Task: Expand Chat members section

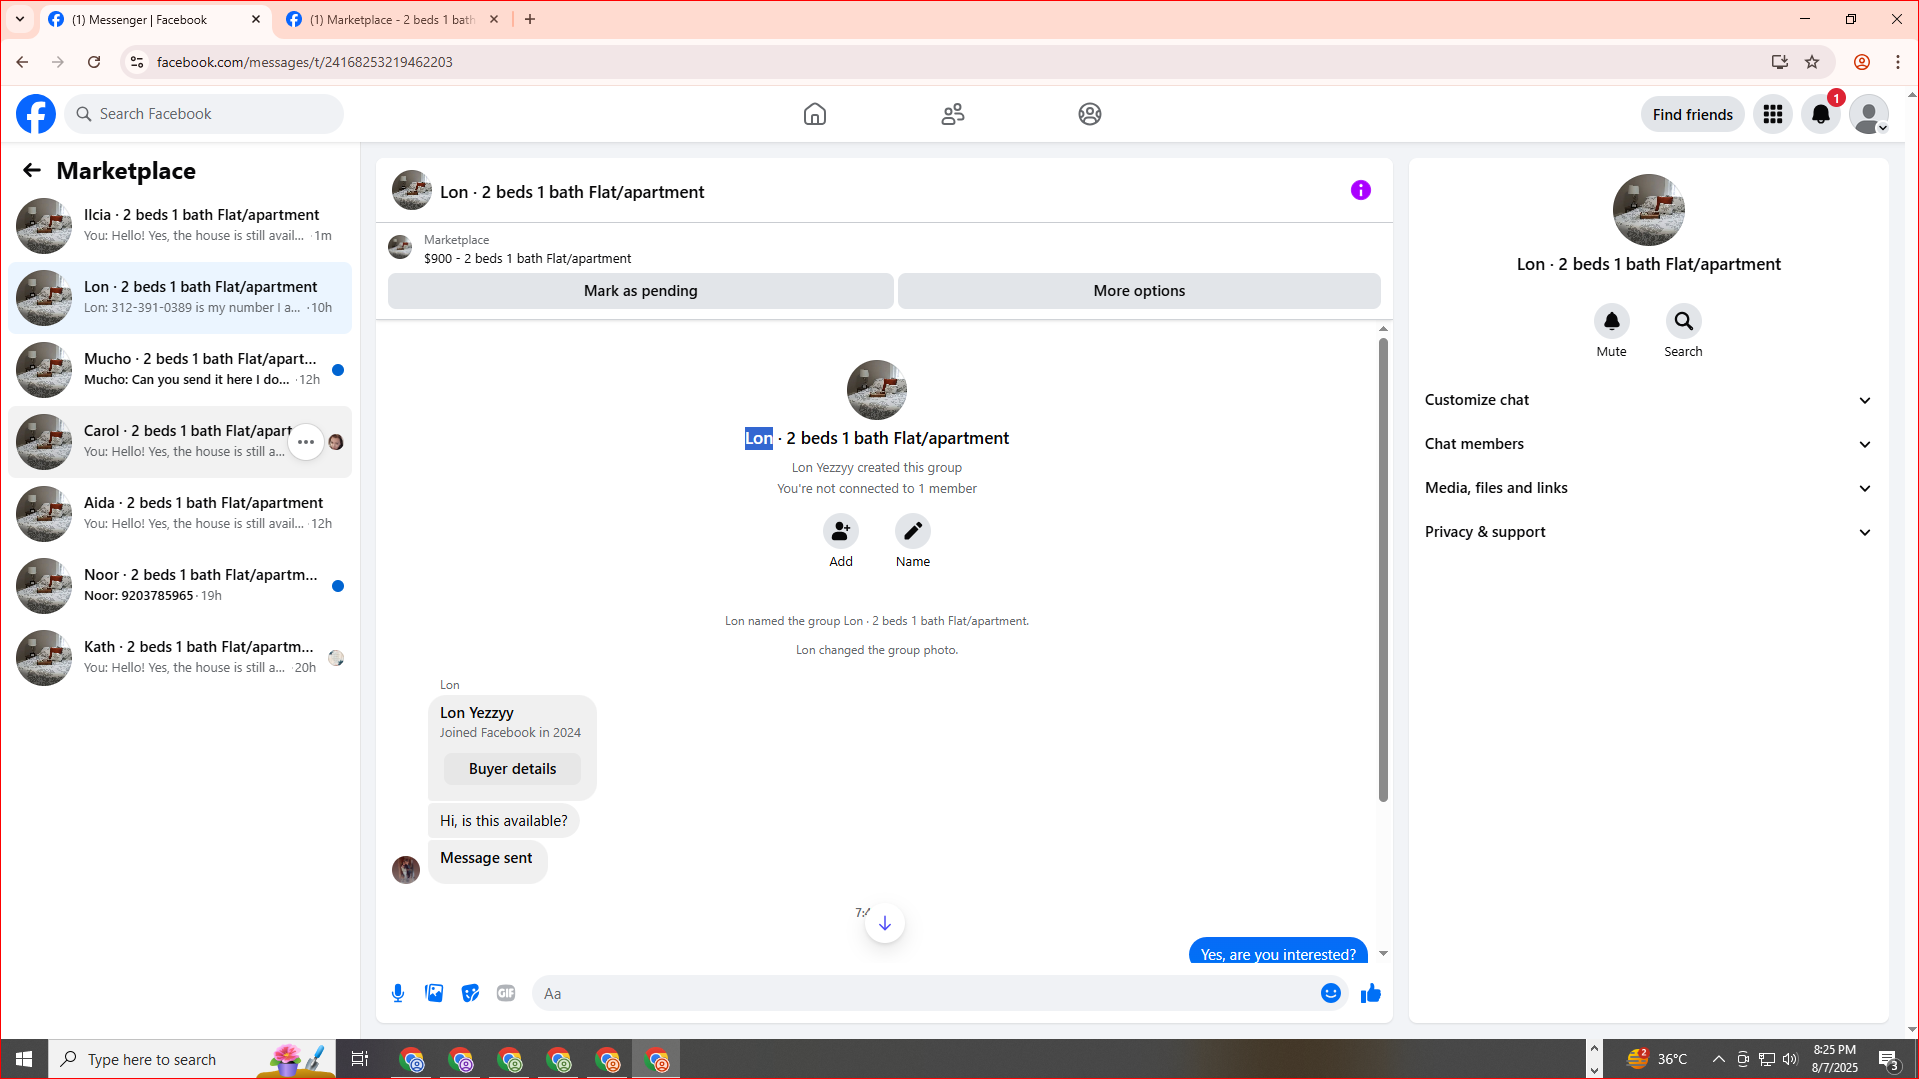Action: click(x=1648, y=444)
